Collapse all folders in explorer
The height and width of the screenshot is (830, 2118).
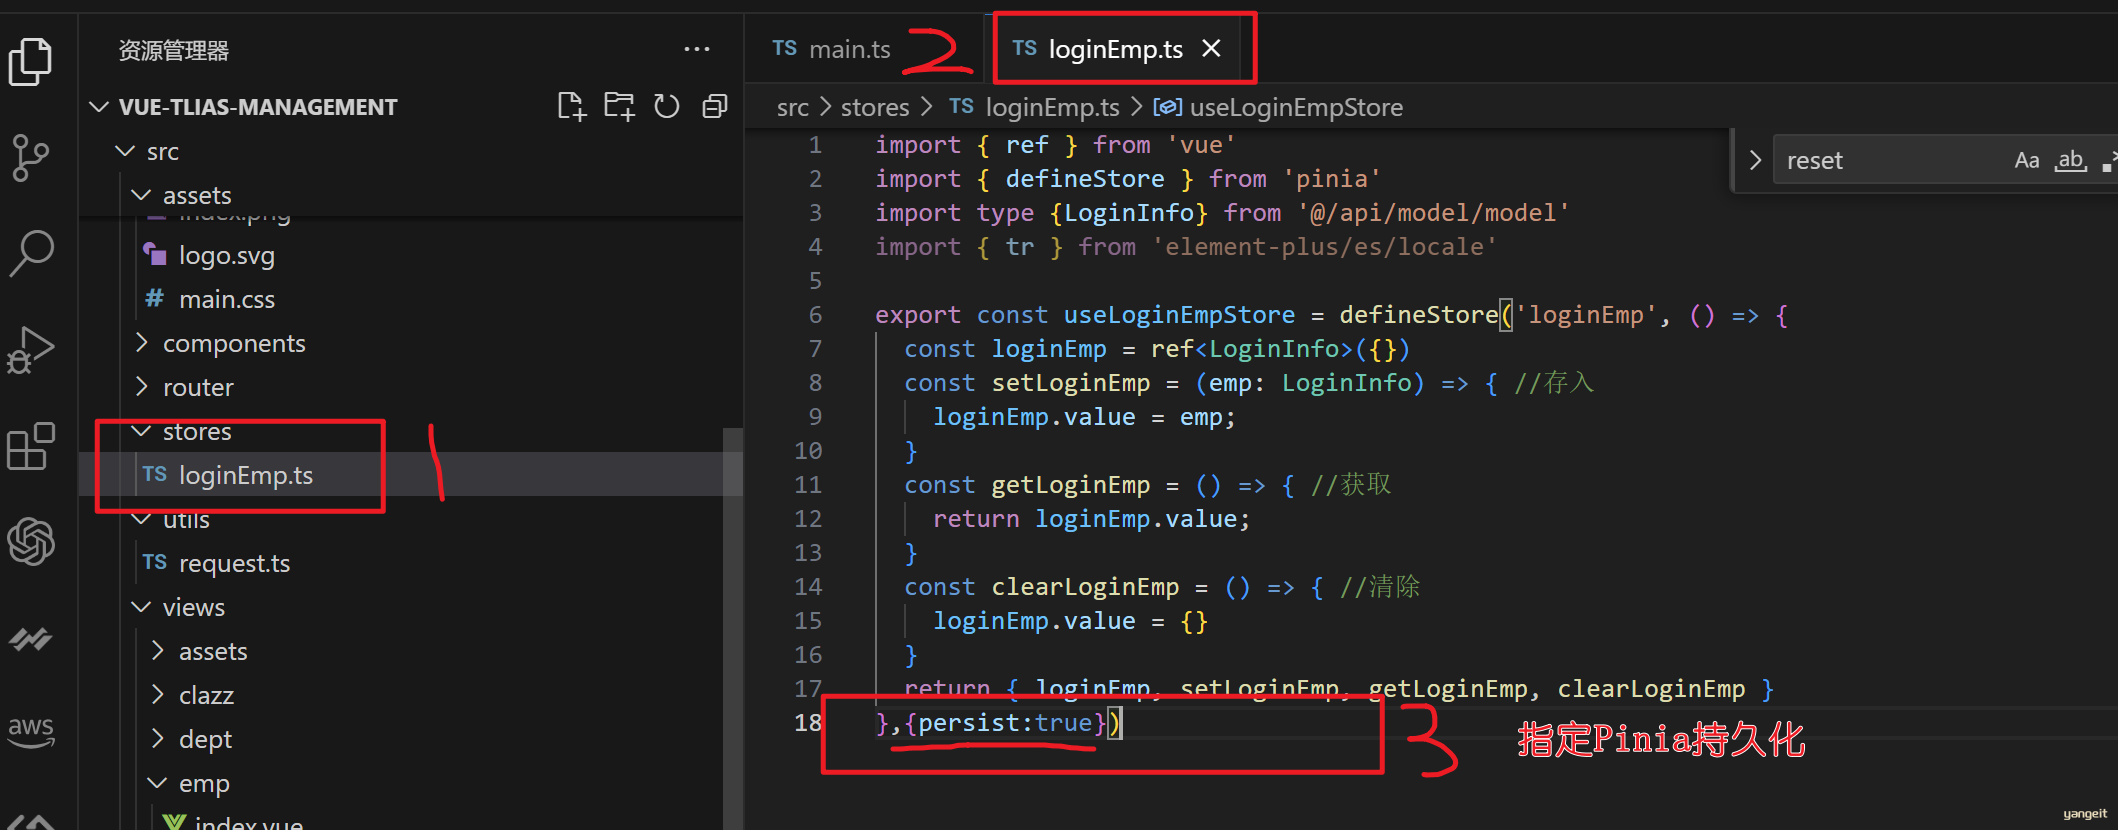(x=715, y=106)
